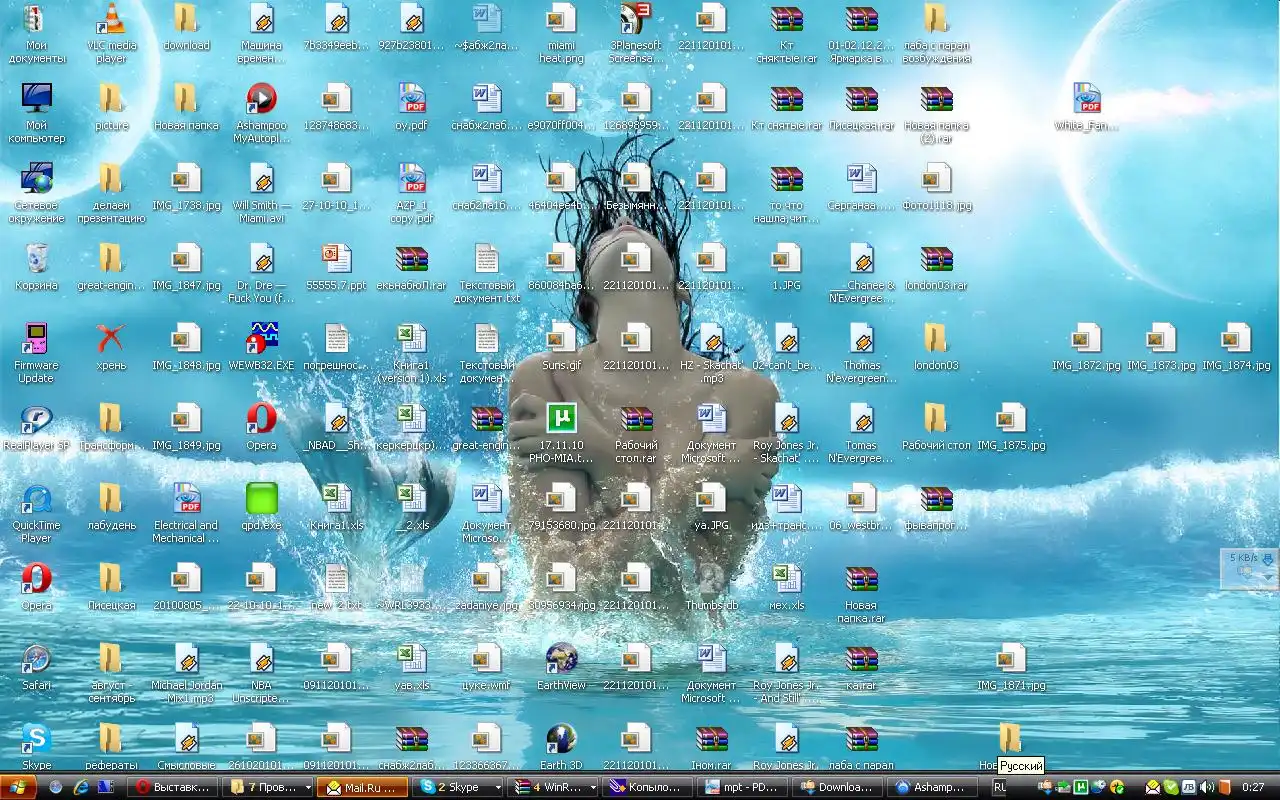Viewport: 1280px width, 800px height.
Task: Open the VLC media player shortcut
Action: point(111,20)
